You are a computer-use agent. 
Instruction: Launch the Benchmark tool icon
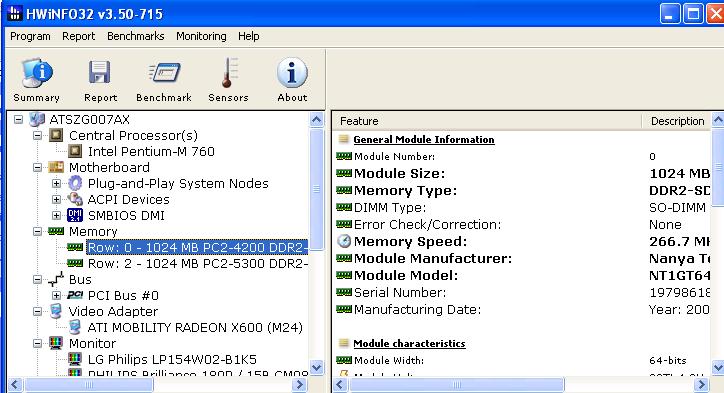click(164, 73)
